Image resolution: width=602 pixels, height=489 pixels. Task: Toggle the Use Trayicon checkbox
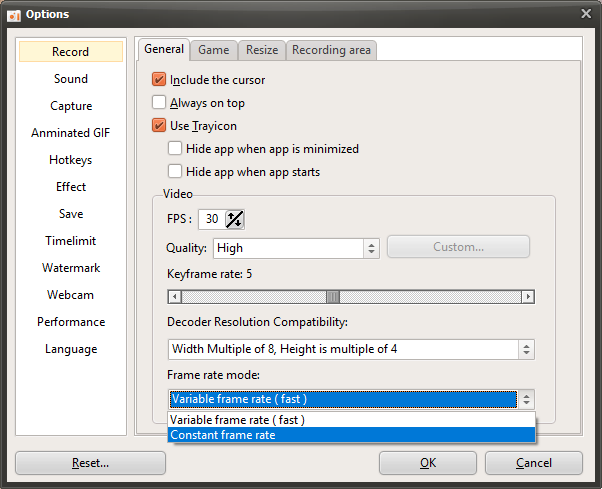pyautogui.click(x=159, y=126)
